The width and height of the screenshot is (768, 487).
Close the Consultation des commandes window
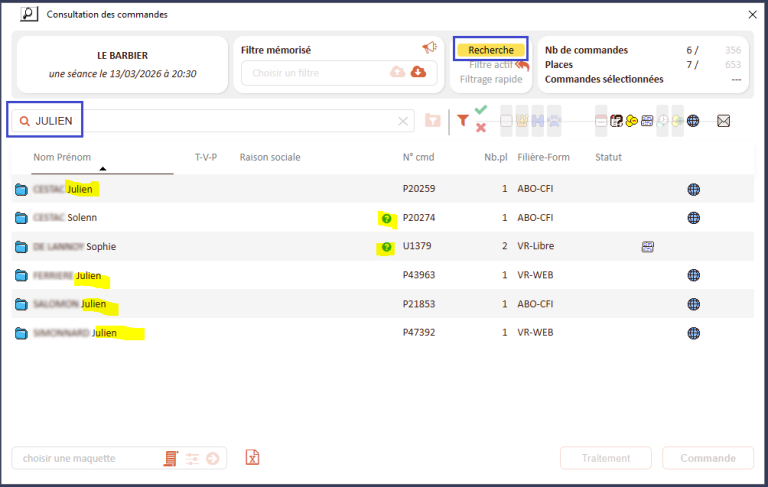[752, 15]
